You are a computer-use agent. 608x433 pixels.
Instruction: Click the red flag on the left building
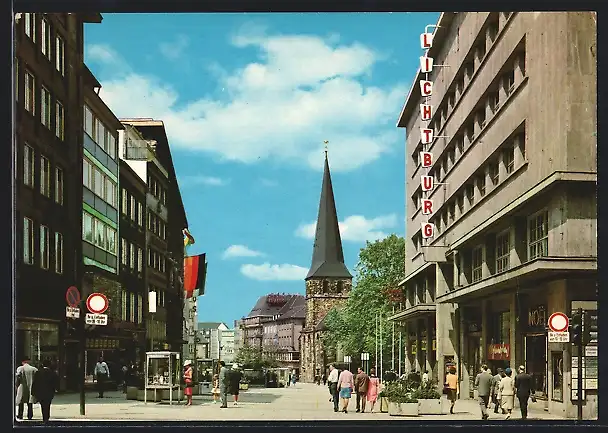click(194, 273)
